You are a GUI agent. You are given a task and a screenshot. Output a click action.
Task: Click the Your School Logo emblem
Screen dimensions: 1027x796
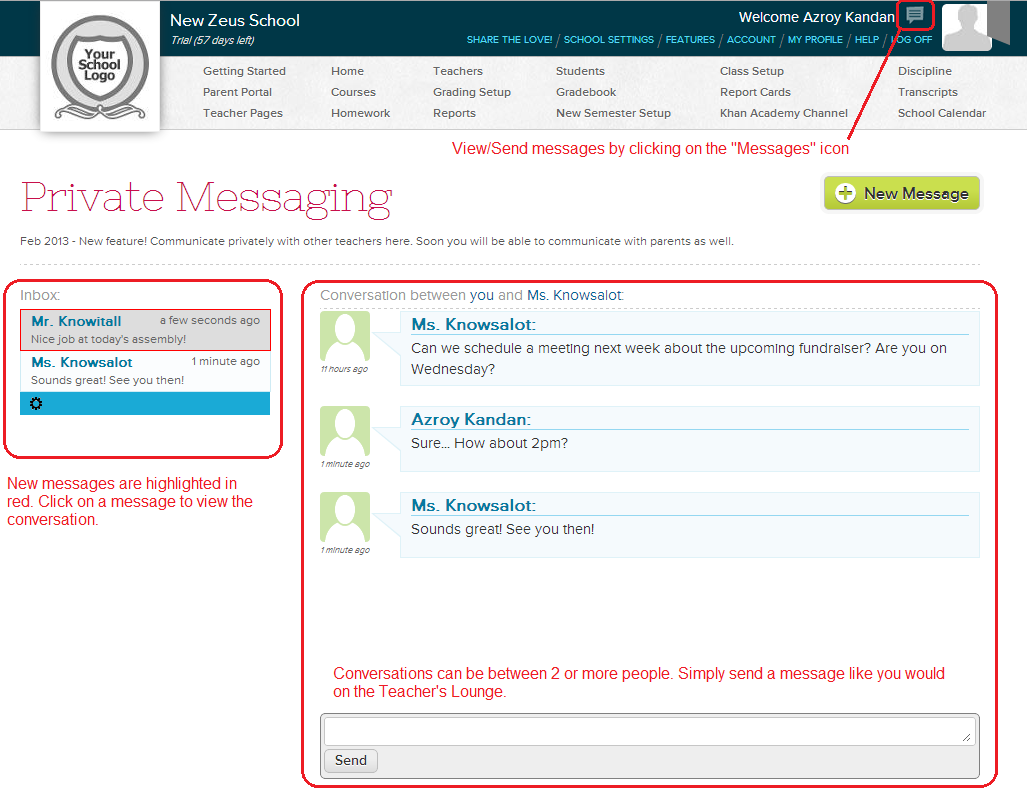click(99, 65)
